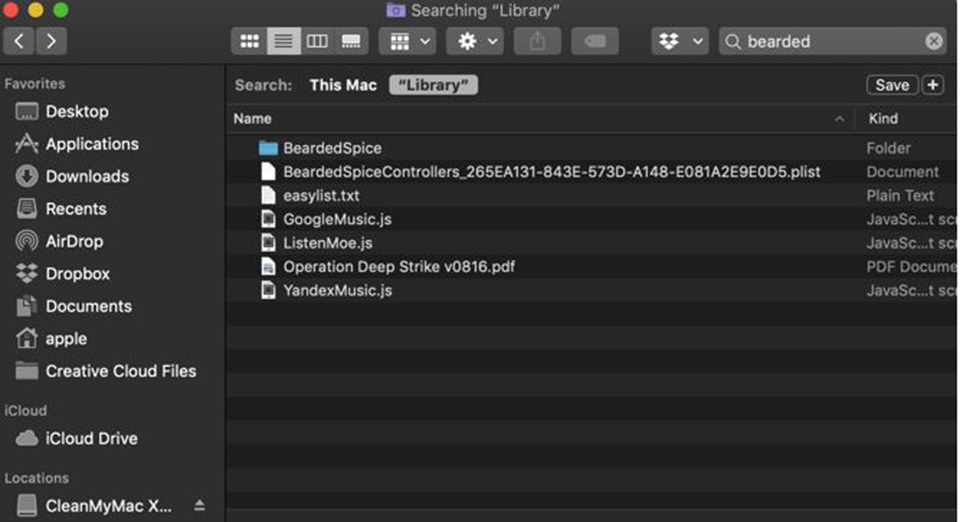Go back with the left arrow button
The height and width of the screenshot is (522, 960).
click(x=19, y=42)
